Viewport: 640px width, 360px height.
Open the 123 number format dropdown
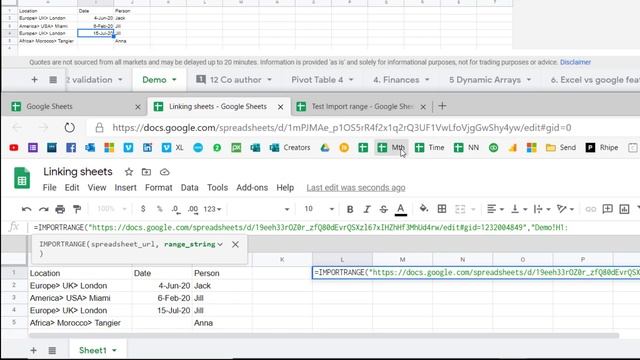pos(212,209)
